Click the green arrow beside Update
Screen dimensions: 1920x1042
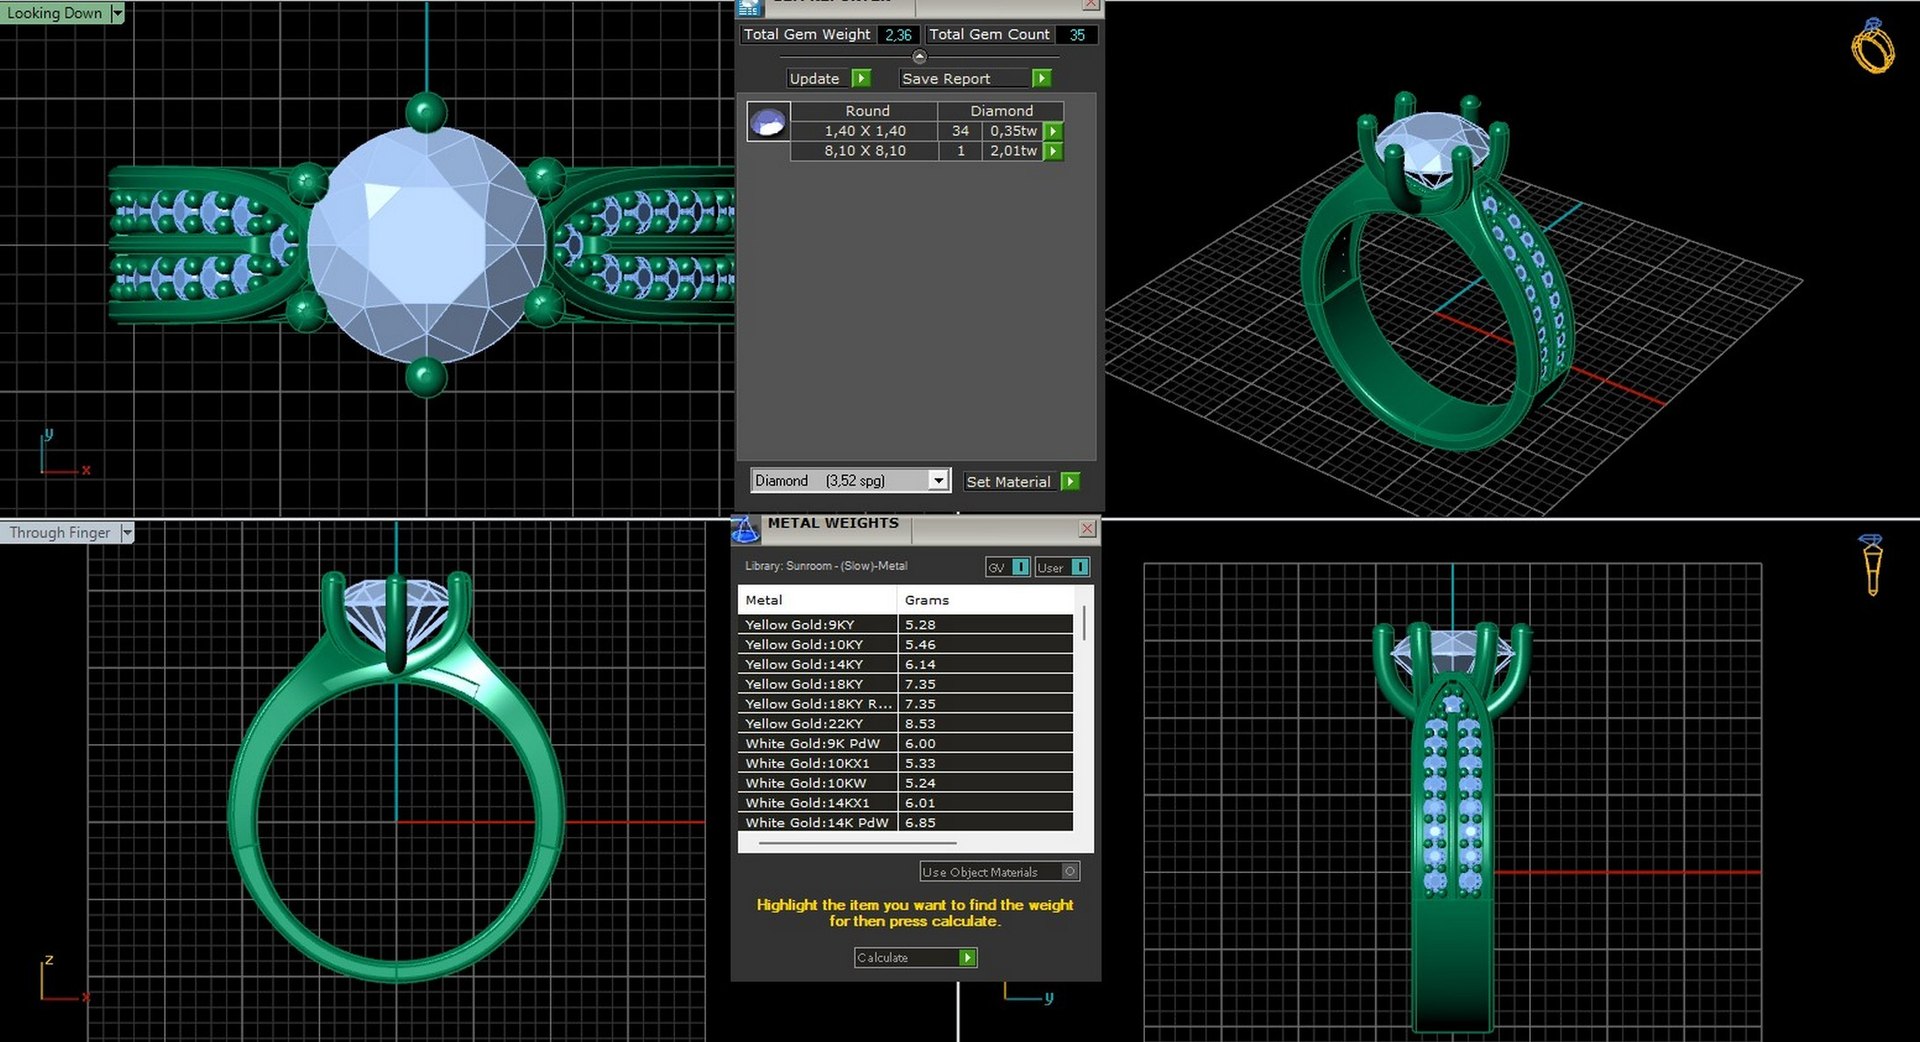pos(861,78)
